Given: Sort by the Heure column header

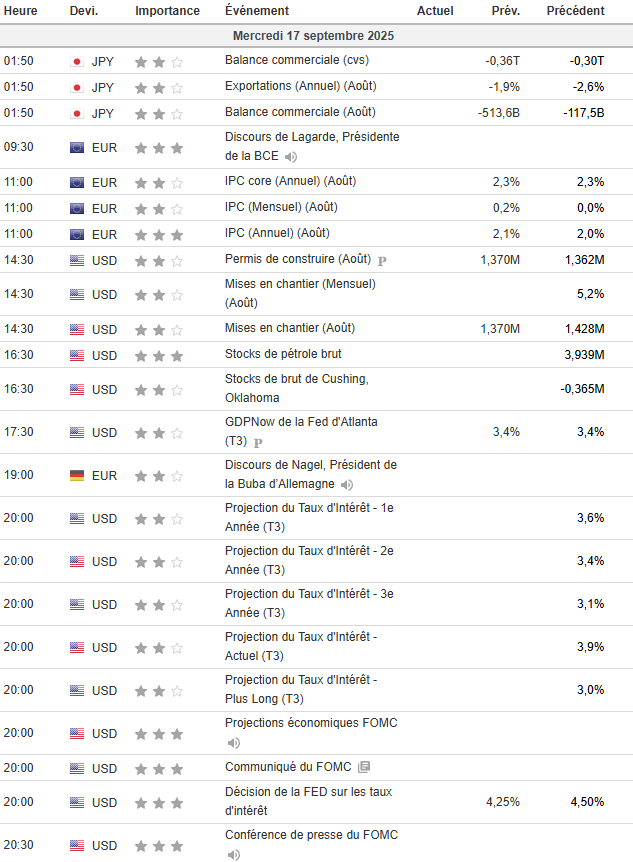Looking at the screenshot, I should point(19,10).
